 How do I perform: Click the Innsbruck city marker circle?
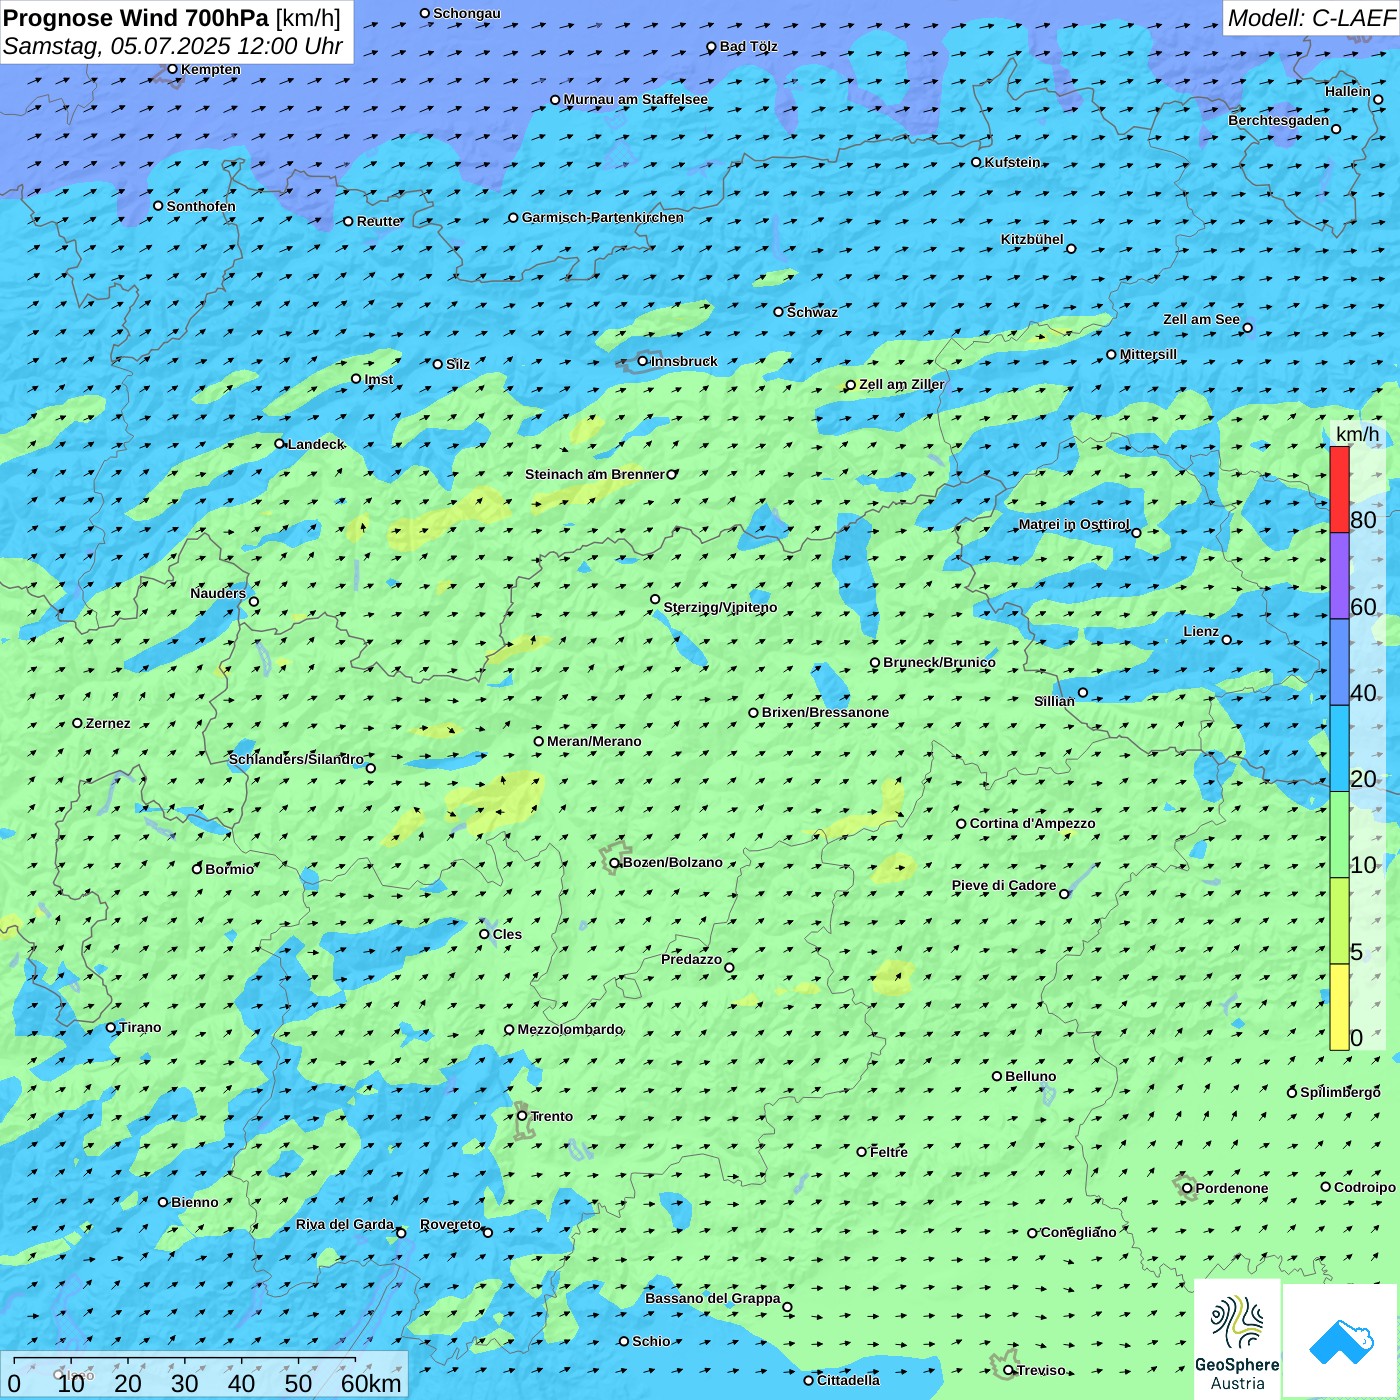tap(643, 361)
